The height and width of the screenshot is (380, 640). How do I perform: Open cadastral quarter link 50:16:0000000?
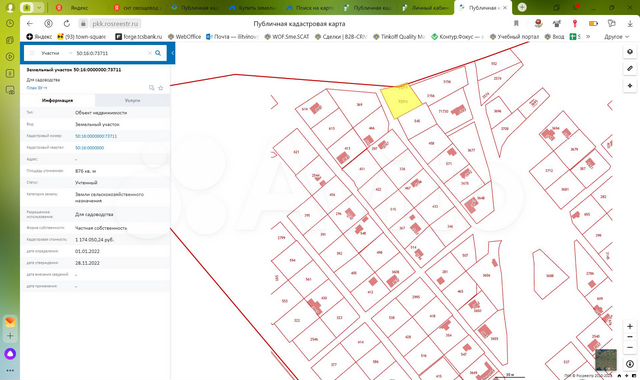(89, 148)
